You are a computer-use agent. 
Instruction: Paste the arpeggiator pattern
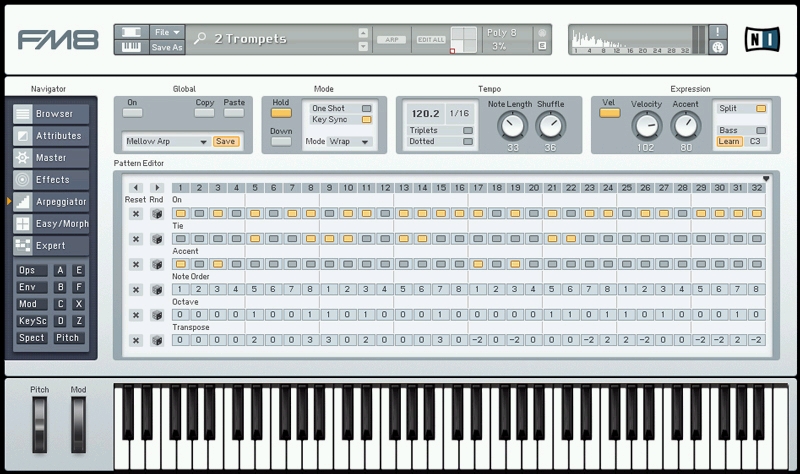(234, 113)
